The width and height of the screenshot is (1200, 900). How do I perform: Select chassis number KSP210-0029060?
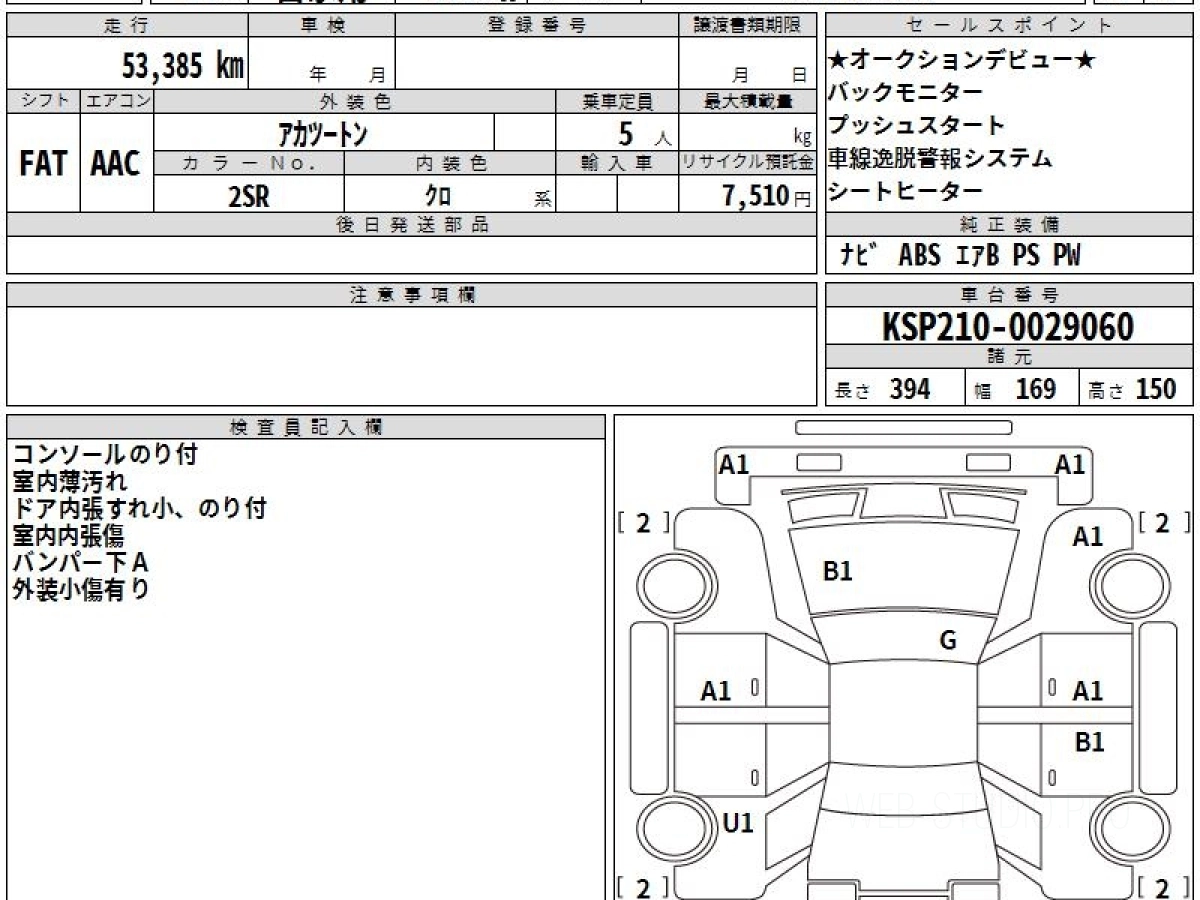coord(1008,327)
